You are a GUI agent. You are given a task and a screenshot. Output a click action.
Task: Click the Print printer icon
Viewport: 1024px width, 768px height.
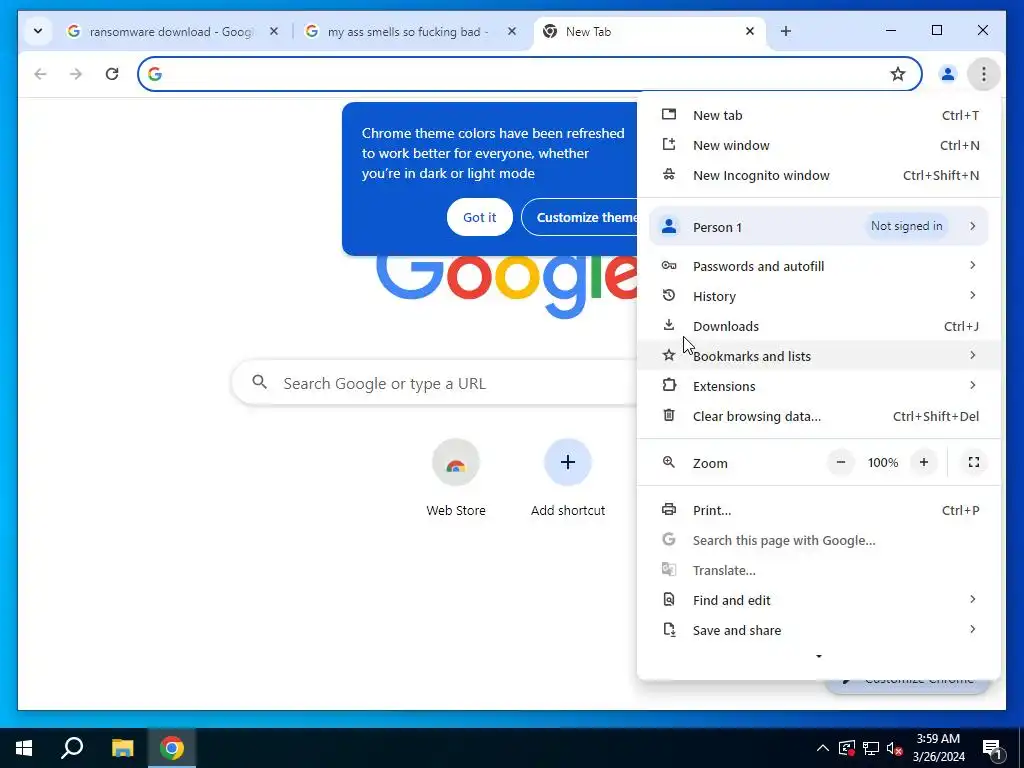coord(669,510)
